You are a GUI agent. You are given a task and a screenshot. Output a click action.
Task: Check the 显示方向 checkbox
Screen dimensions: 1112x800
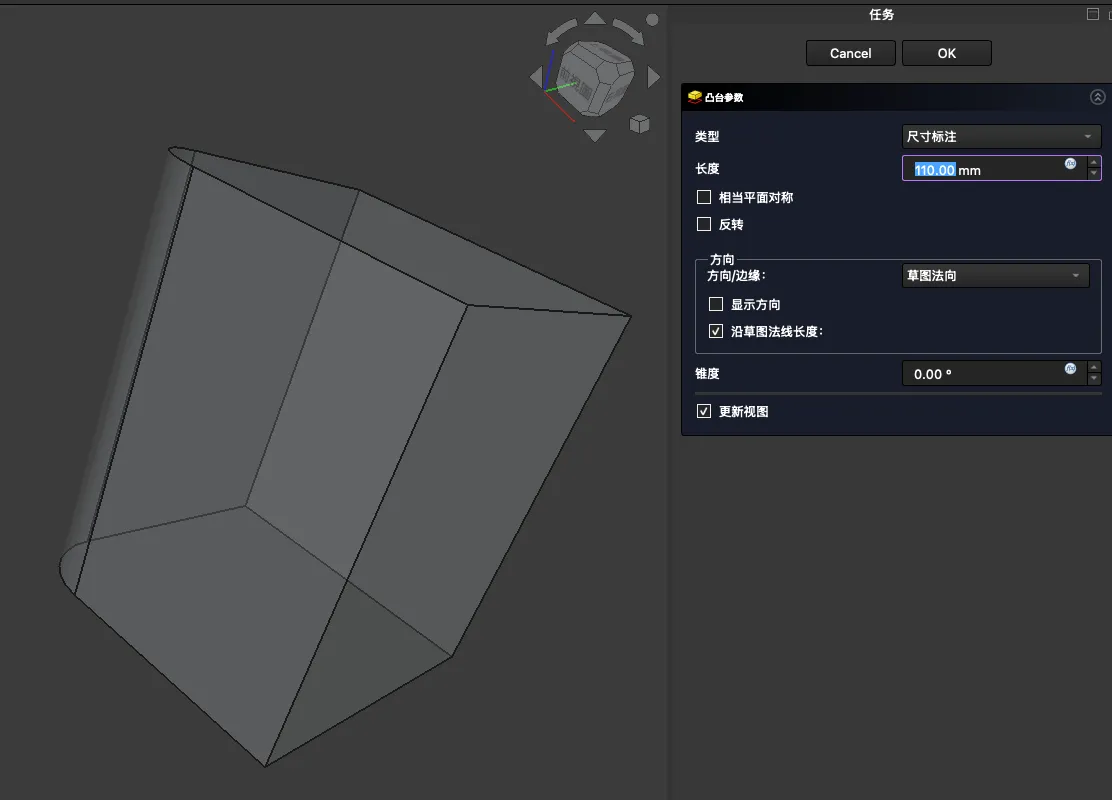pos(716,305)
